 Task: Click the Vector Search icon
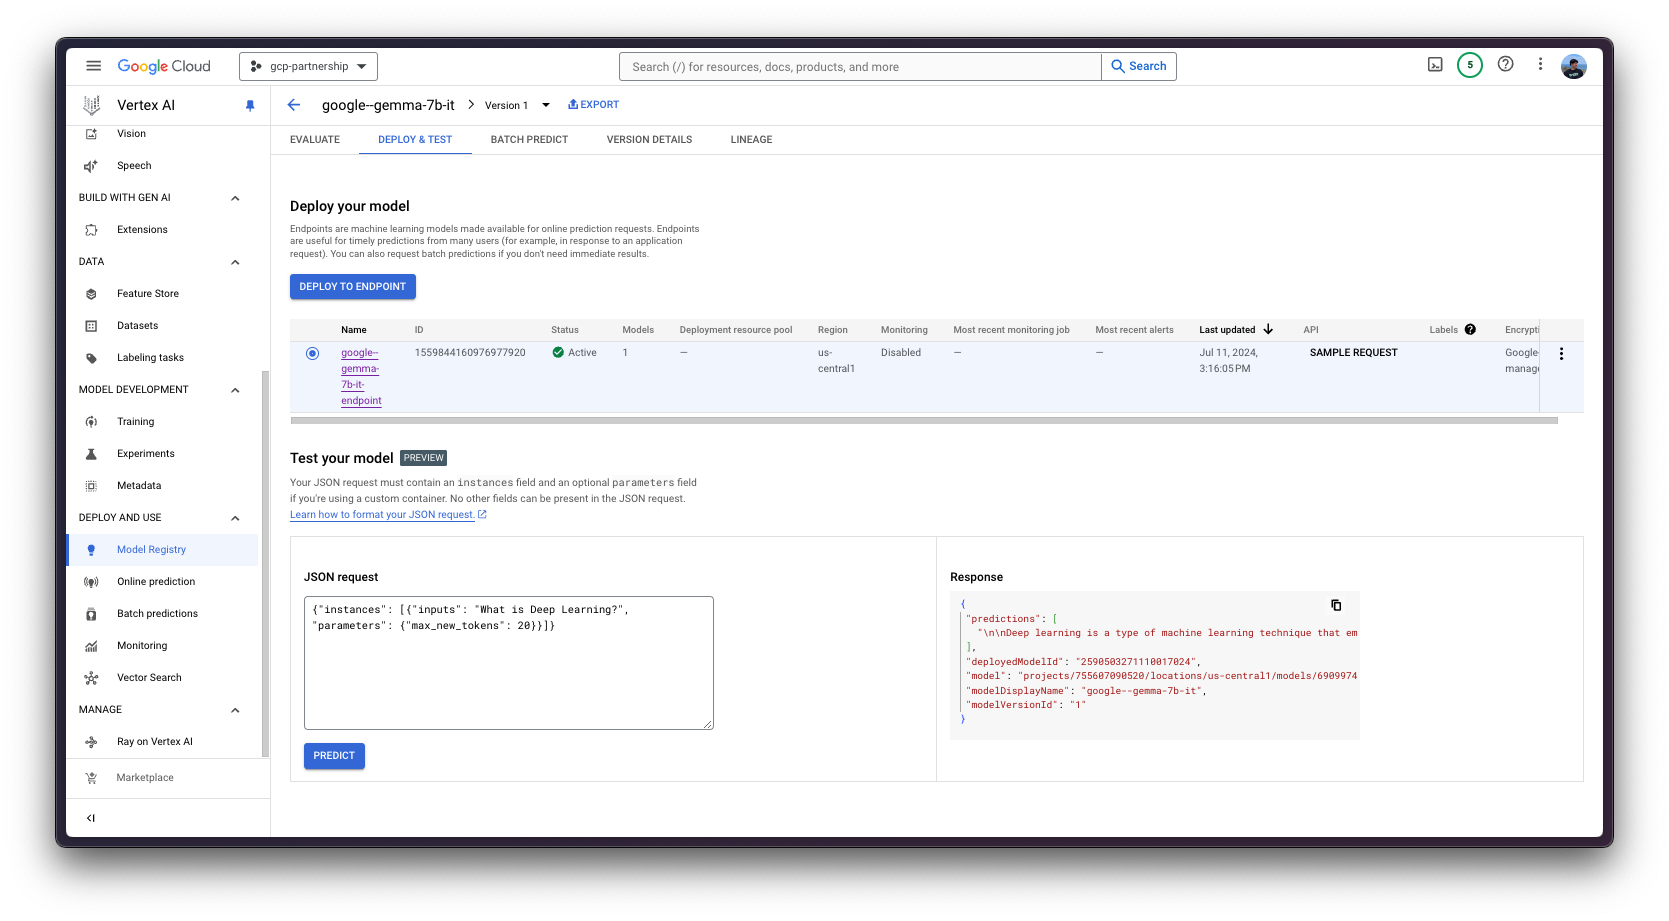point(91,678)
